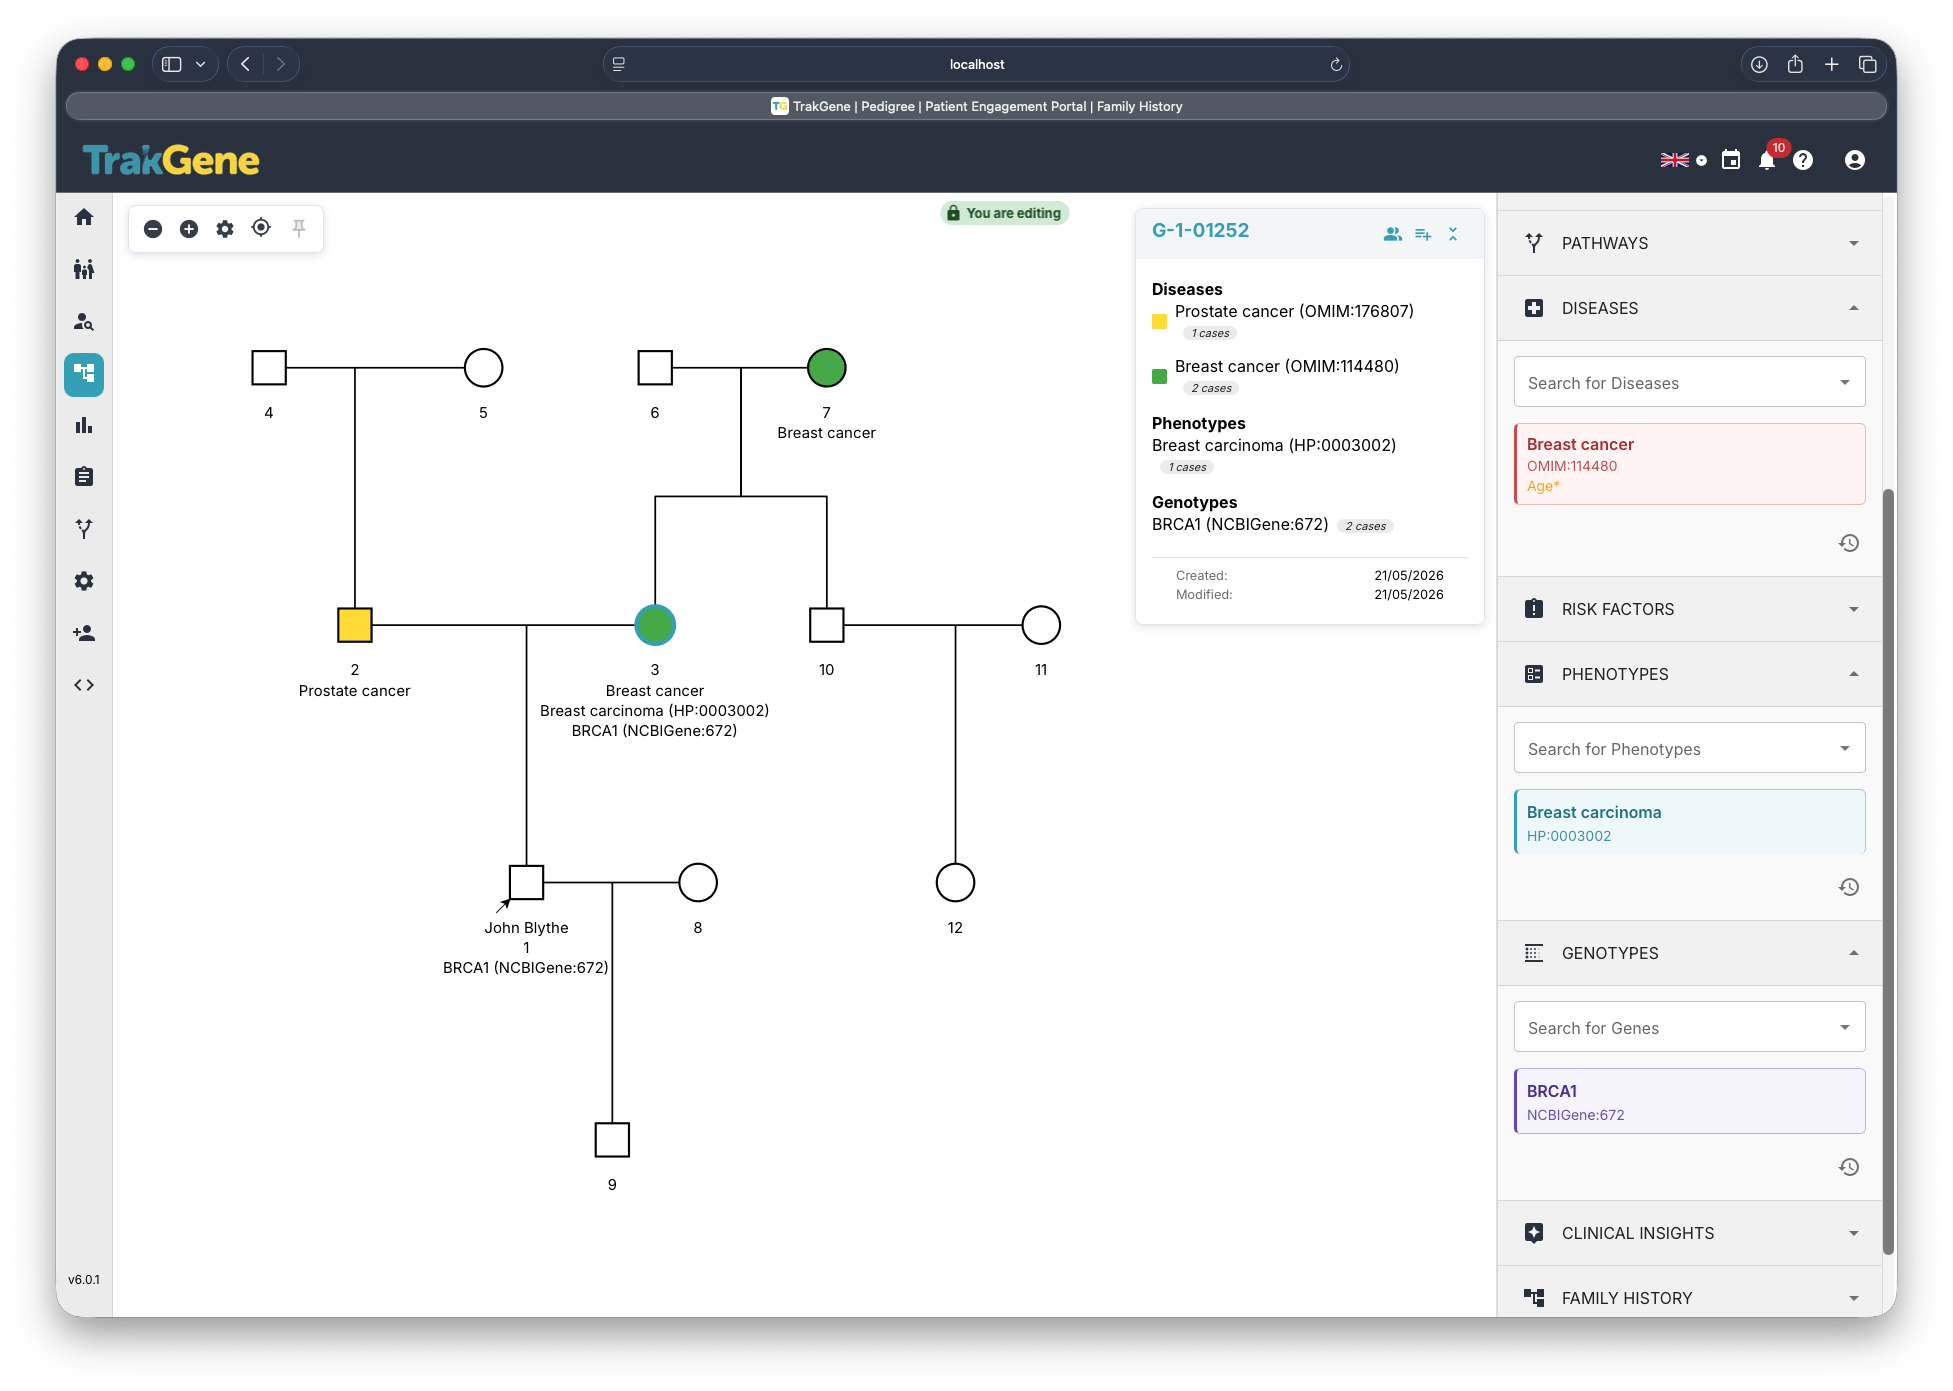Click the yellow Prostate cancer legend swatch

(x=1160, y=322)
